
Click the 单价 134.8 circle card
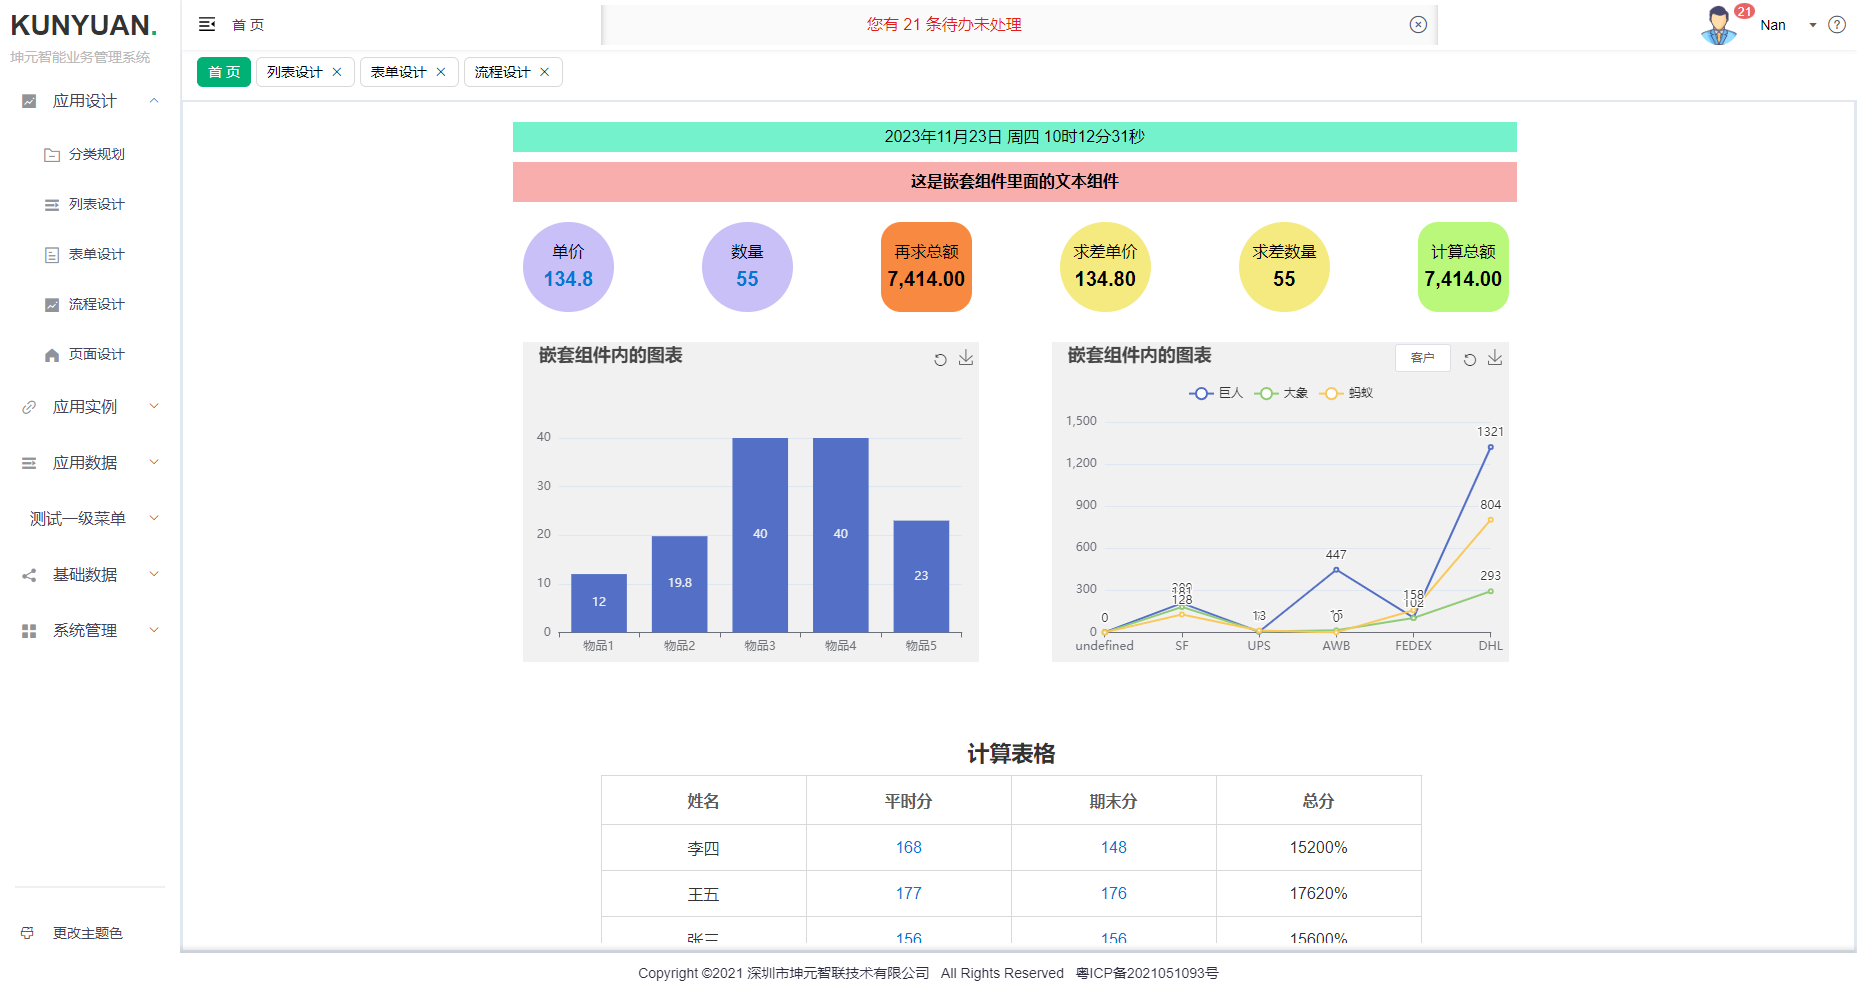point(568,267)
